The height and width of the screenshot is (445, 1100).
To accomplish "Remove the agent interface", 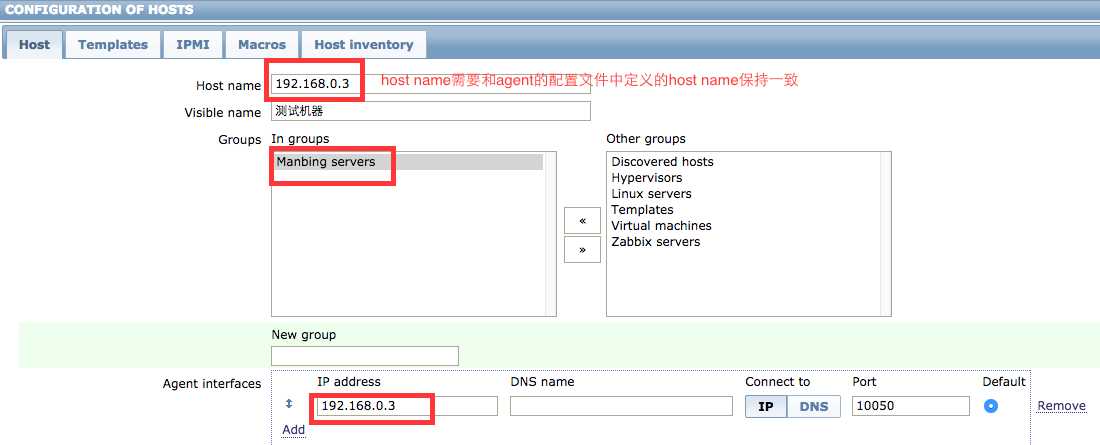I will pos(1061,406).
